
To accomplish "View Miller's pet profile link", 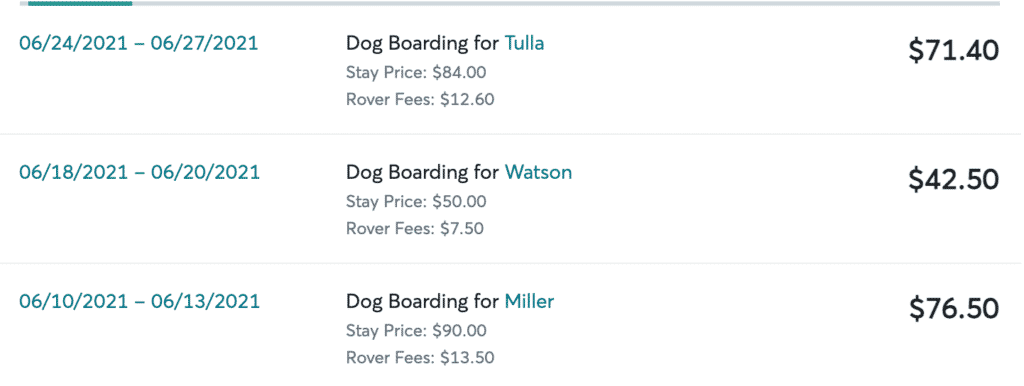I will coord(529,301).
